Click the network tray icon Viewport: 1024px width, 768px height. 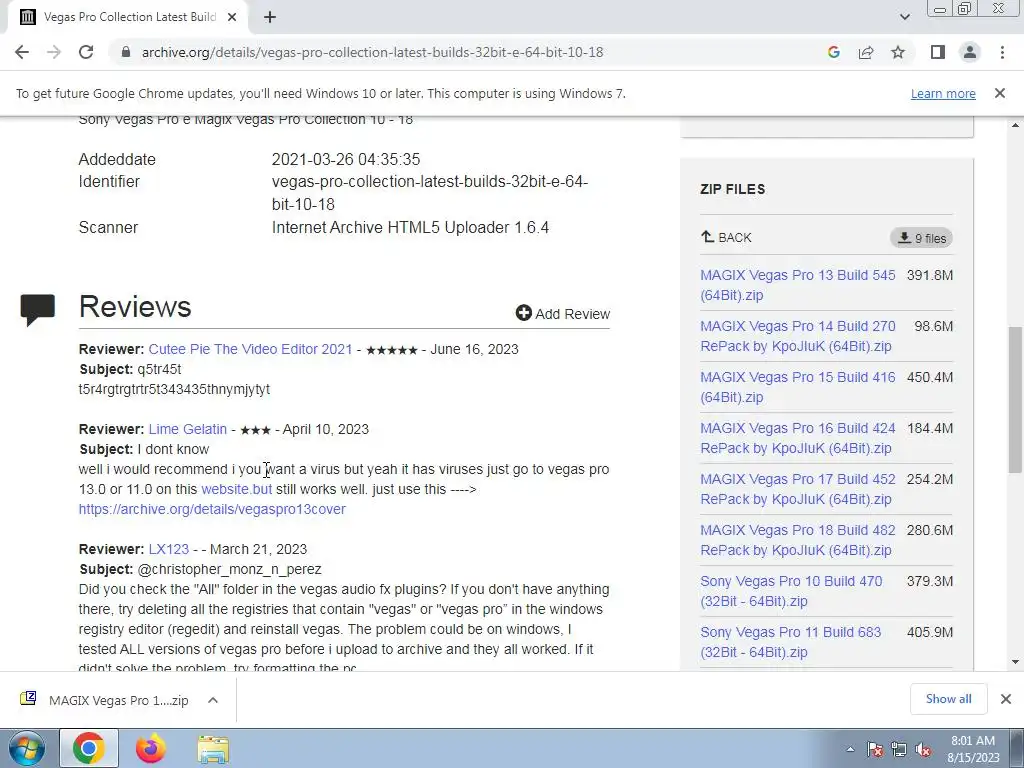pos(899,749)
